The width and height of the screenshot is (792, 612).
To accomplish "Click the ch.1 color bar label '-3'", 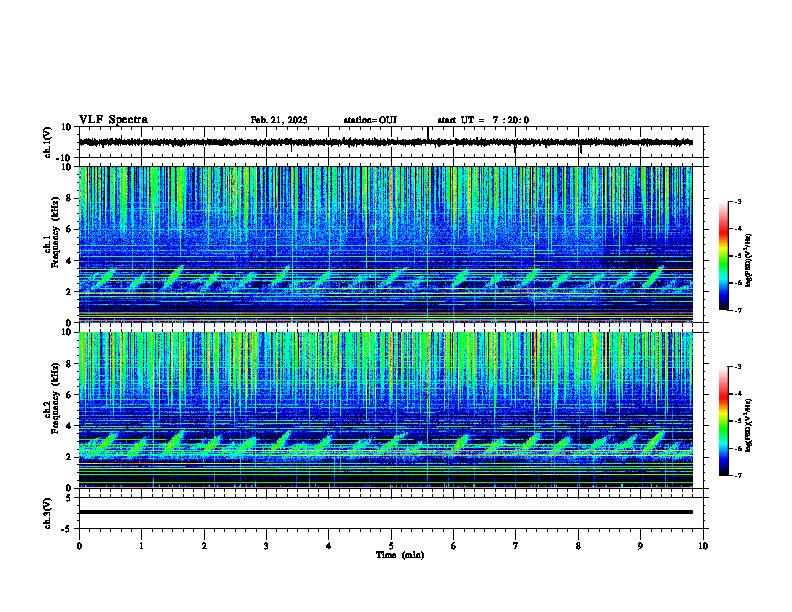I will pos(737,201).
